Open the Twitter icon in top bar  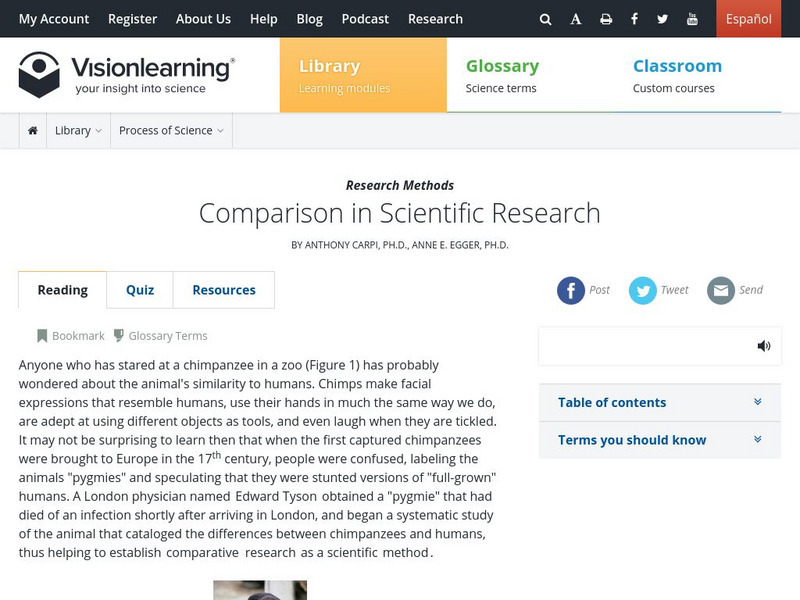coord(663,19)
